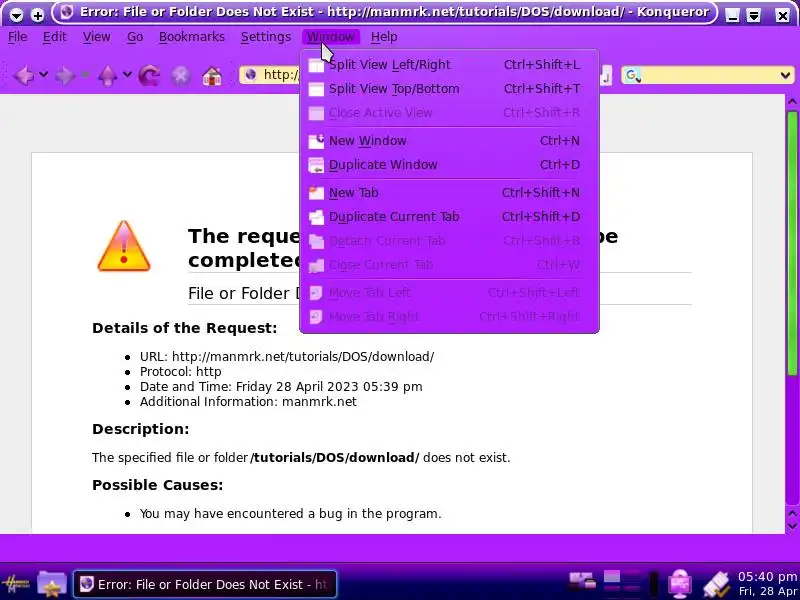Image resolution: width=800 pixels, height=600 pixels.
Task: Click the 'Protocol: http' line
Action: tap(181, 371)
